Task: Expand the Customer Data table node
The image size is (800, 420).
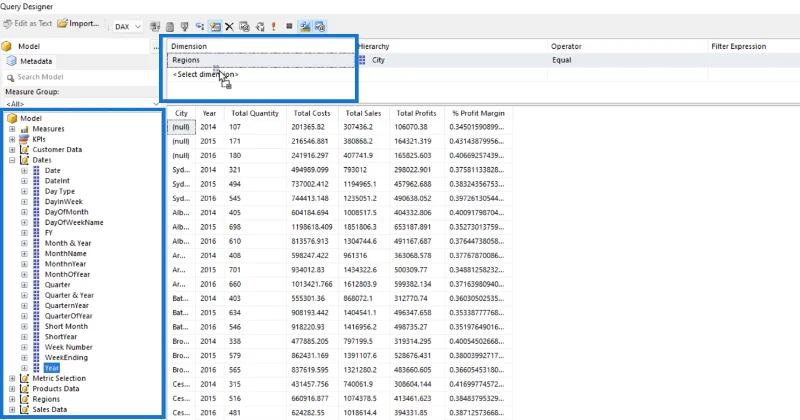Action: pyautogui.click(x=12, y=150)
